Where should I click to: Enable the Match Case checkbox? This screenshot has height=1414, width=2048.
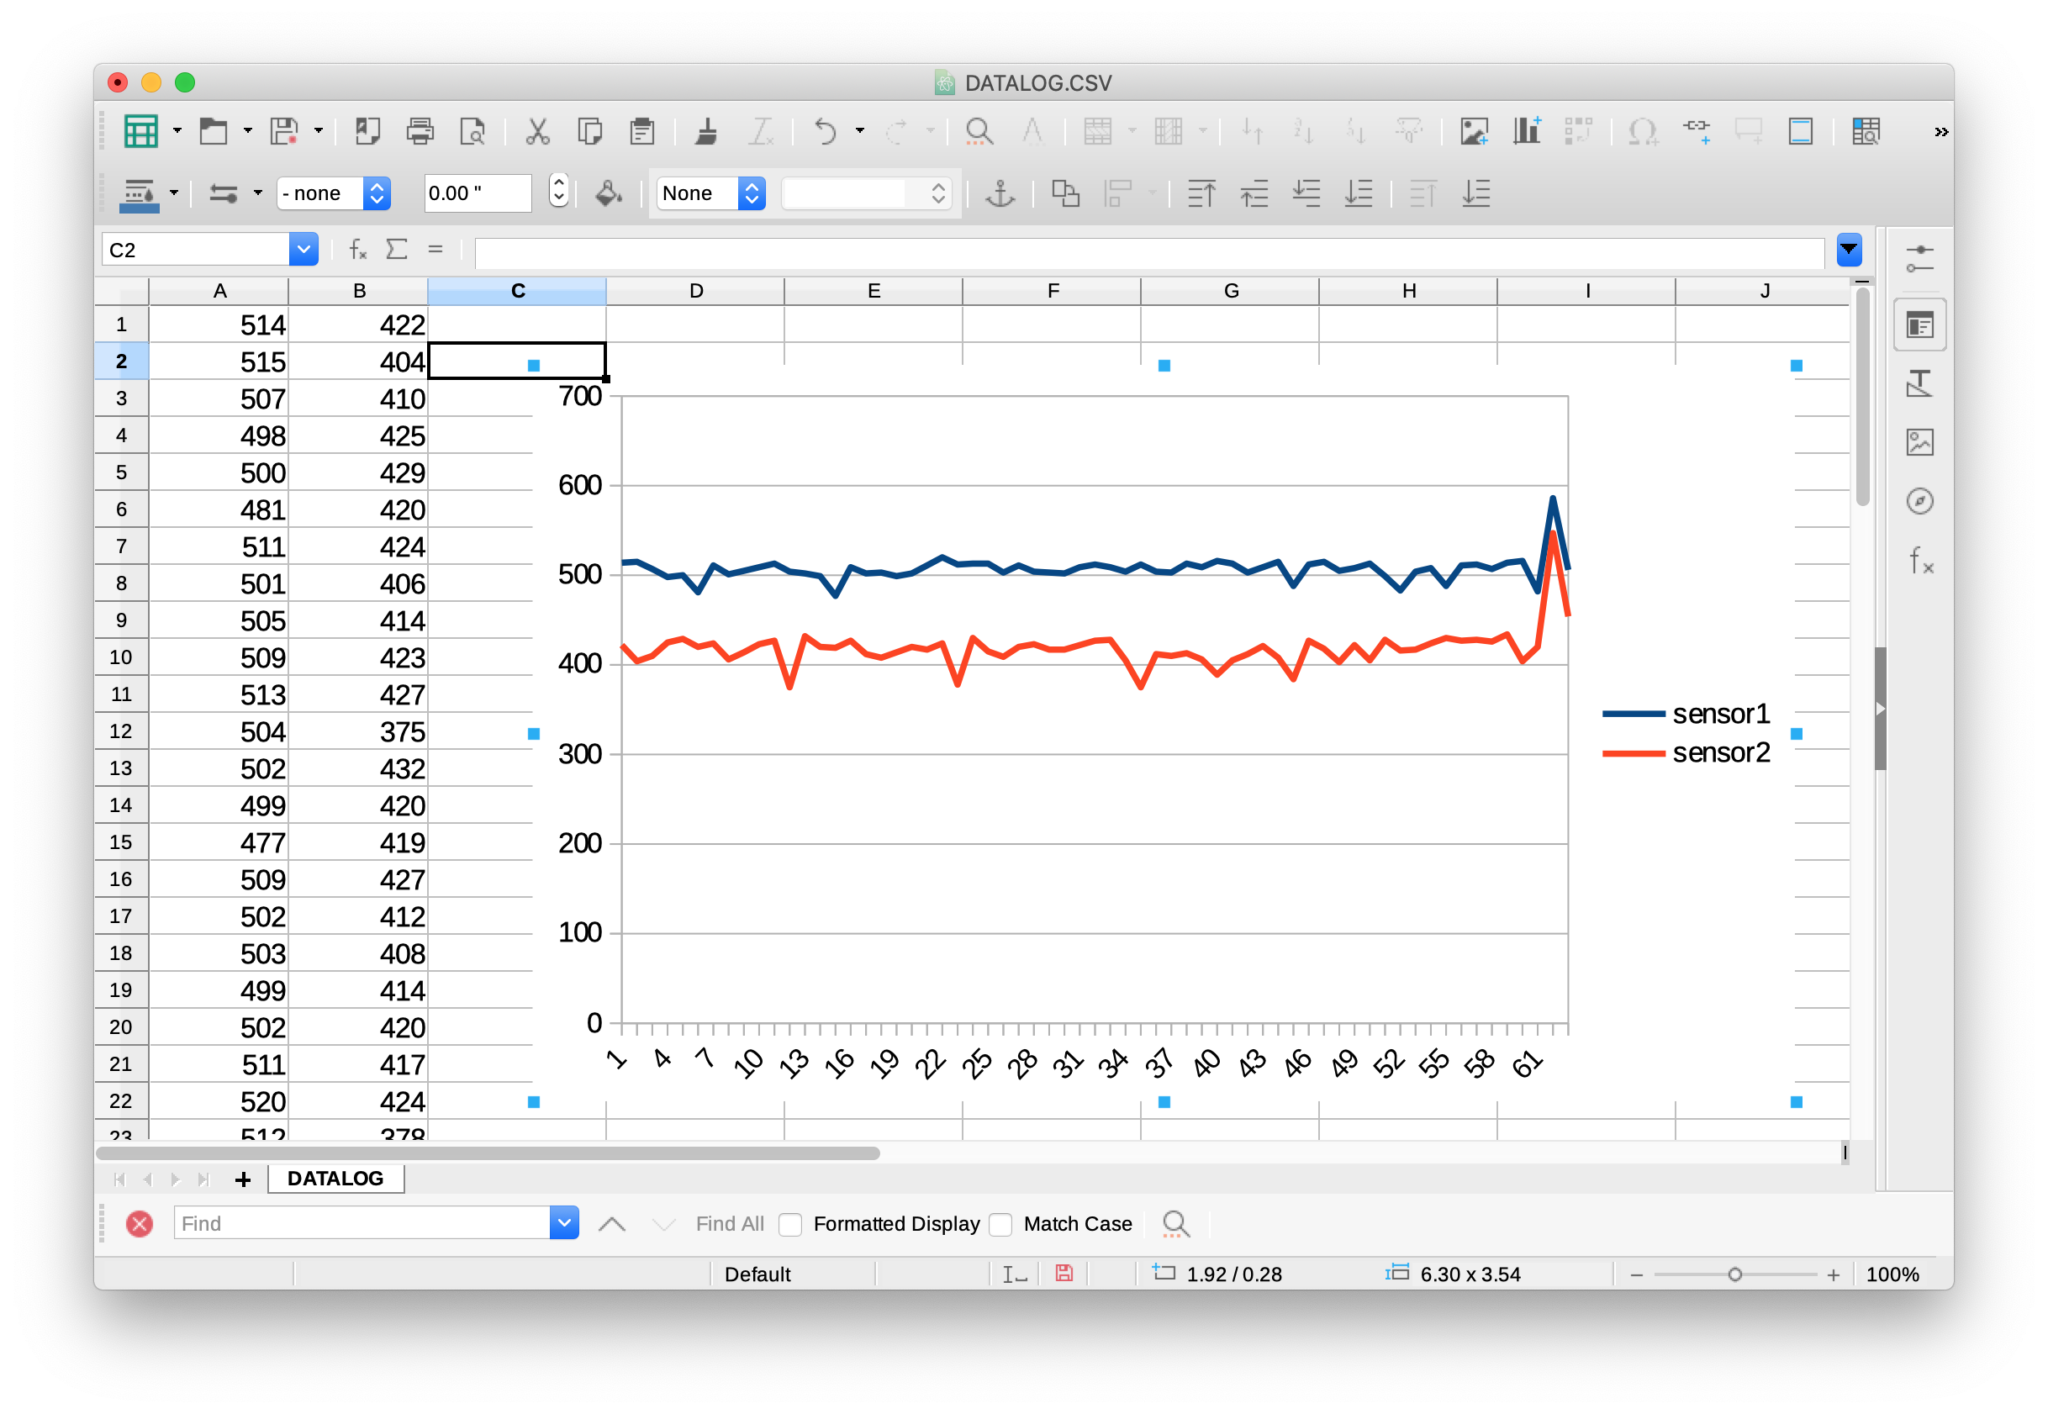click(1001, 1224)
